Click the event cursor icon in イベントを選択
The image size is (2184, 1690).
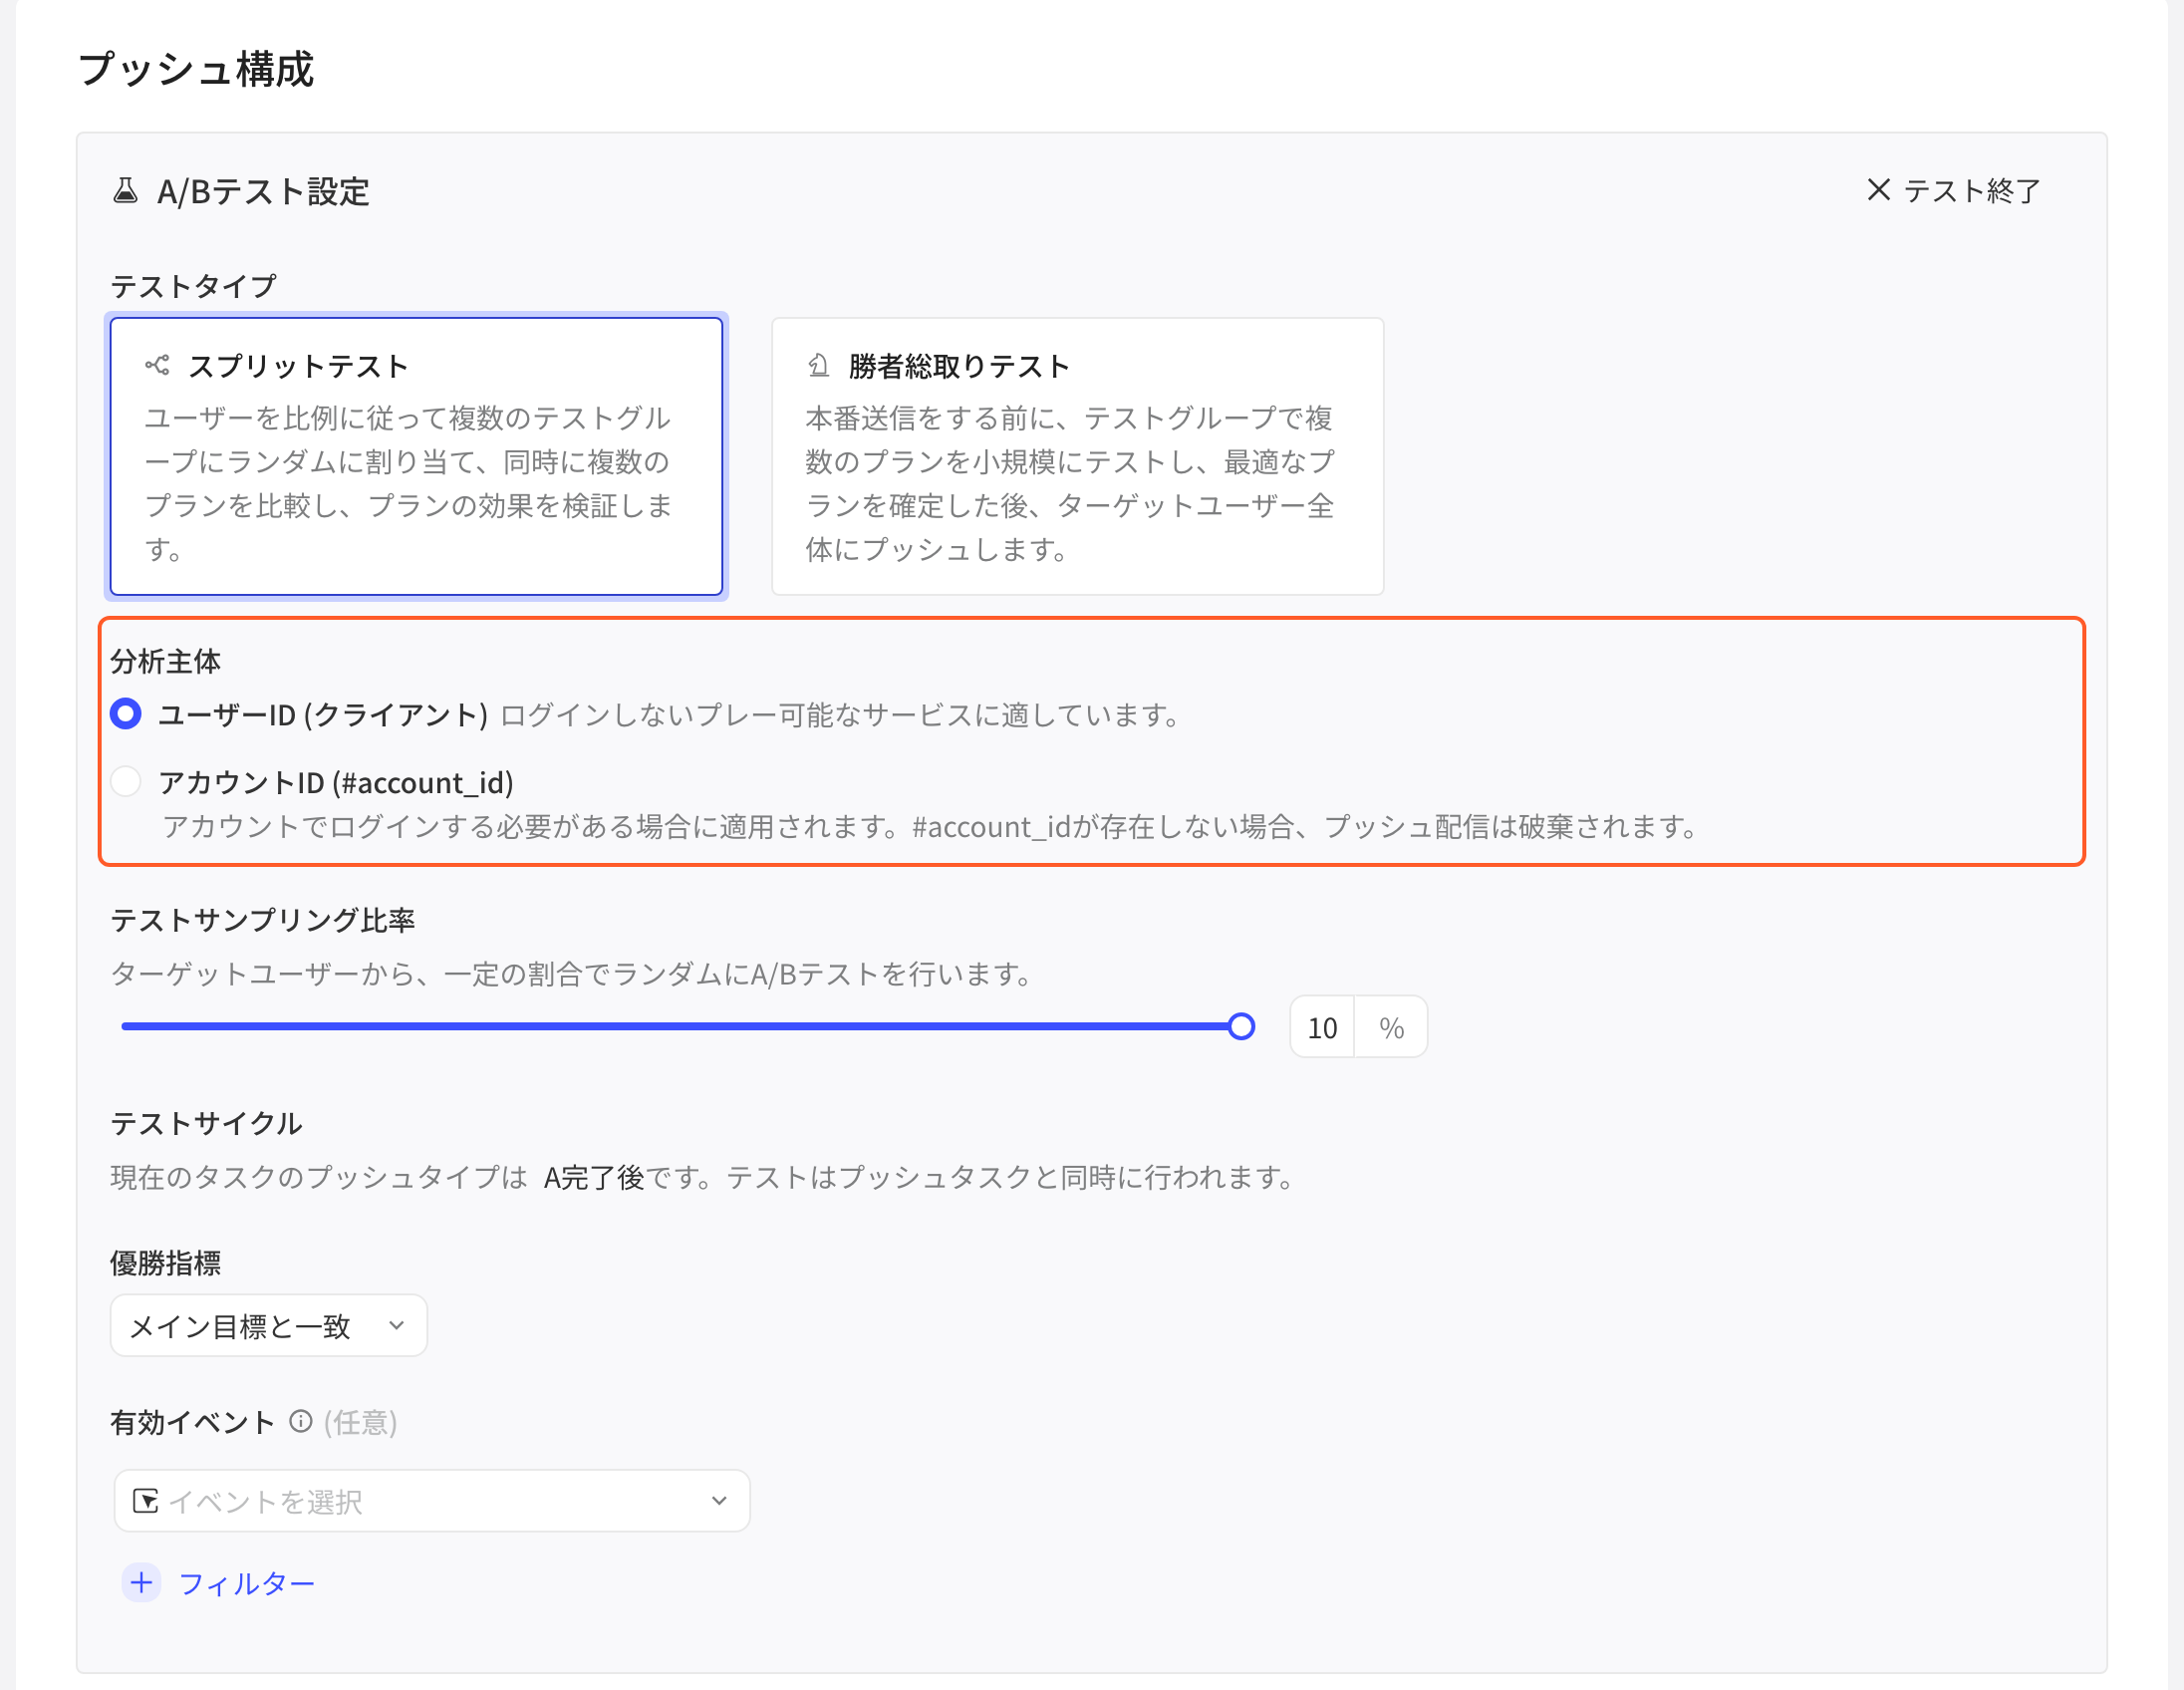(x=146, y=1501)
